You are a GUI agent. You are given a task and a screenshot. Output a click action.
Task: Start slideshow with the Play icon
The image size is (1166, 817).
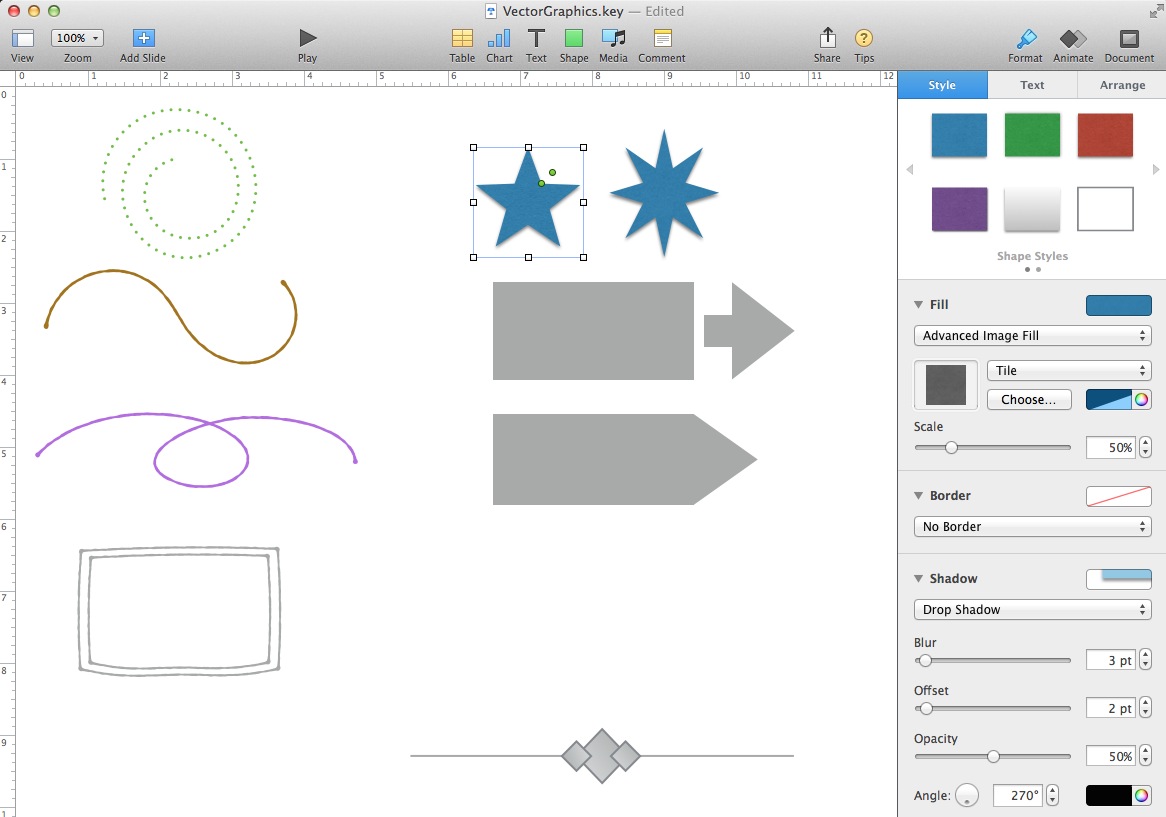click(x=307, y=38)
